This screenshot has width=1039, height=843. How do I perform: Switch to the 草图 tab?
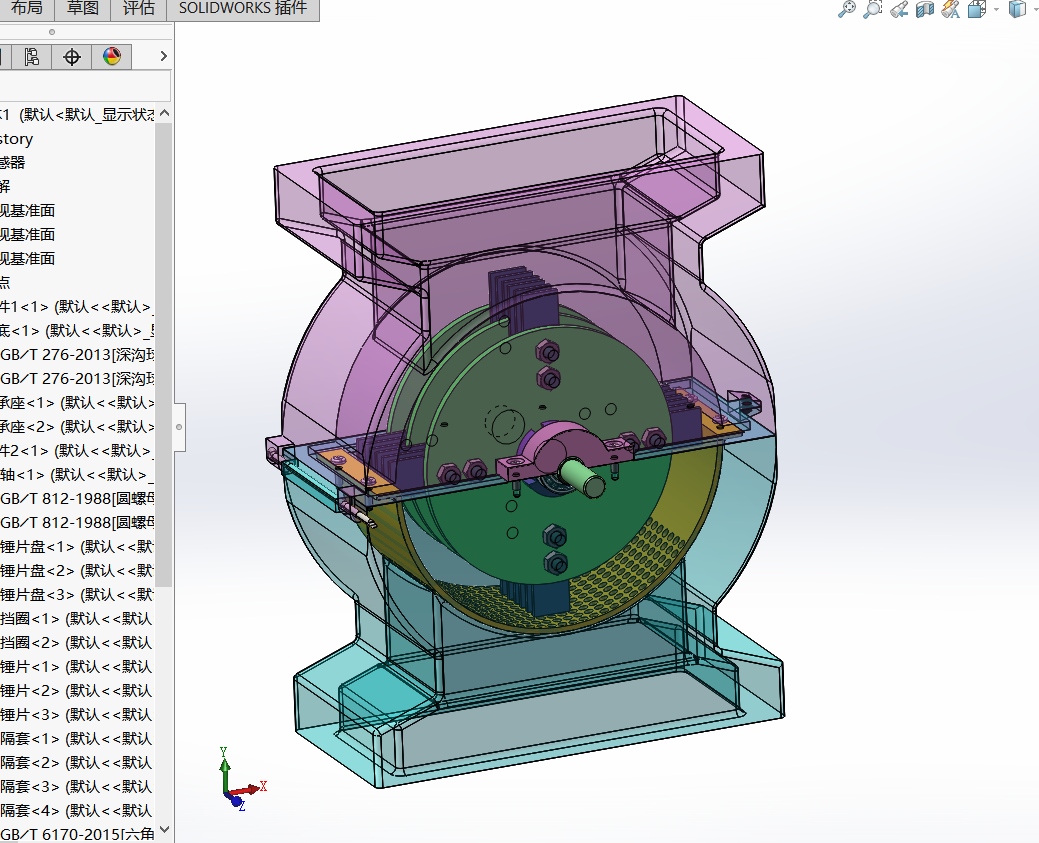point(83,9)
